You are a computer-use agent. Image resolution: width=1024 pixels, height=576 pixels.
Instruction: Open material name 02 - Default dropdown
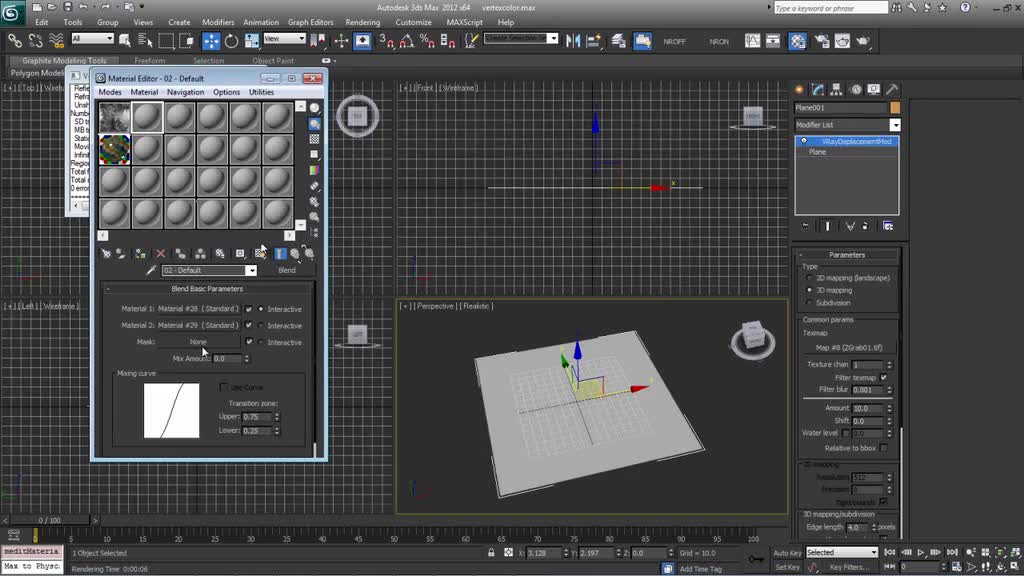pyautogui.click(x=251, y=270)
